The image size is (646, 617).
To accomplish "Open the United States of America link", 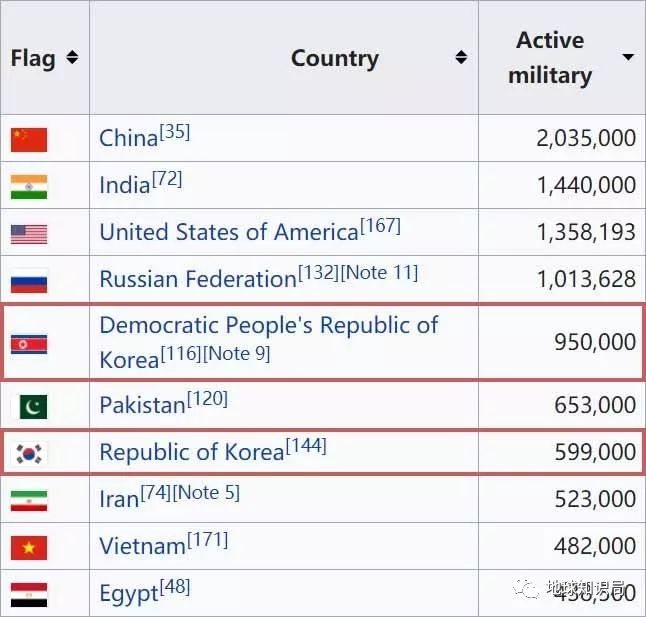I will pos(228,233).
